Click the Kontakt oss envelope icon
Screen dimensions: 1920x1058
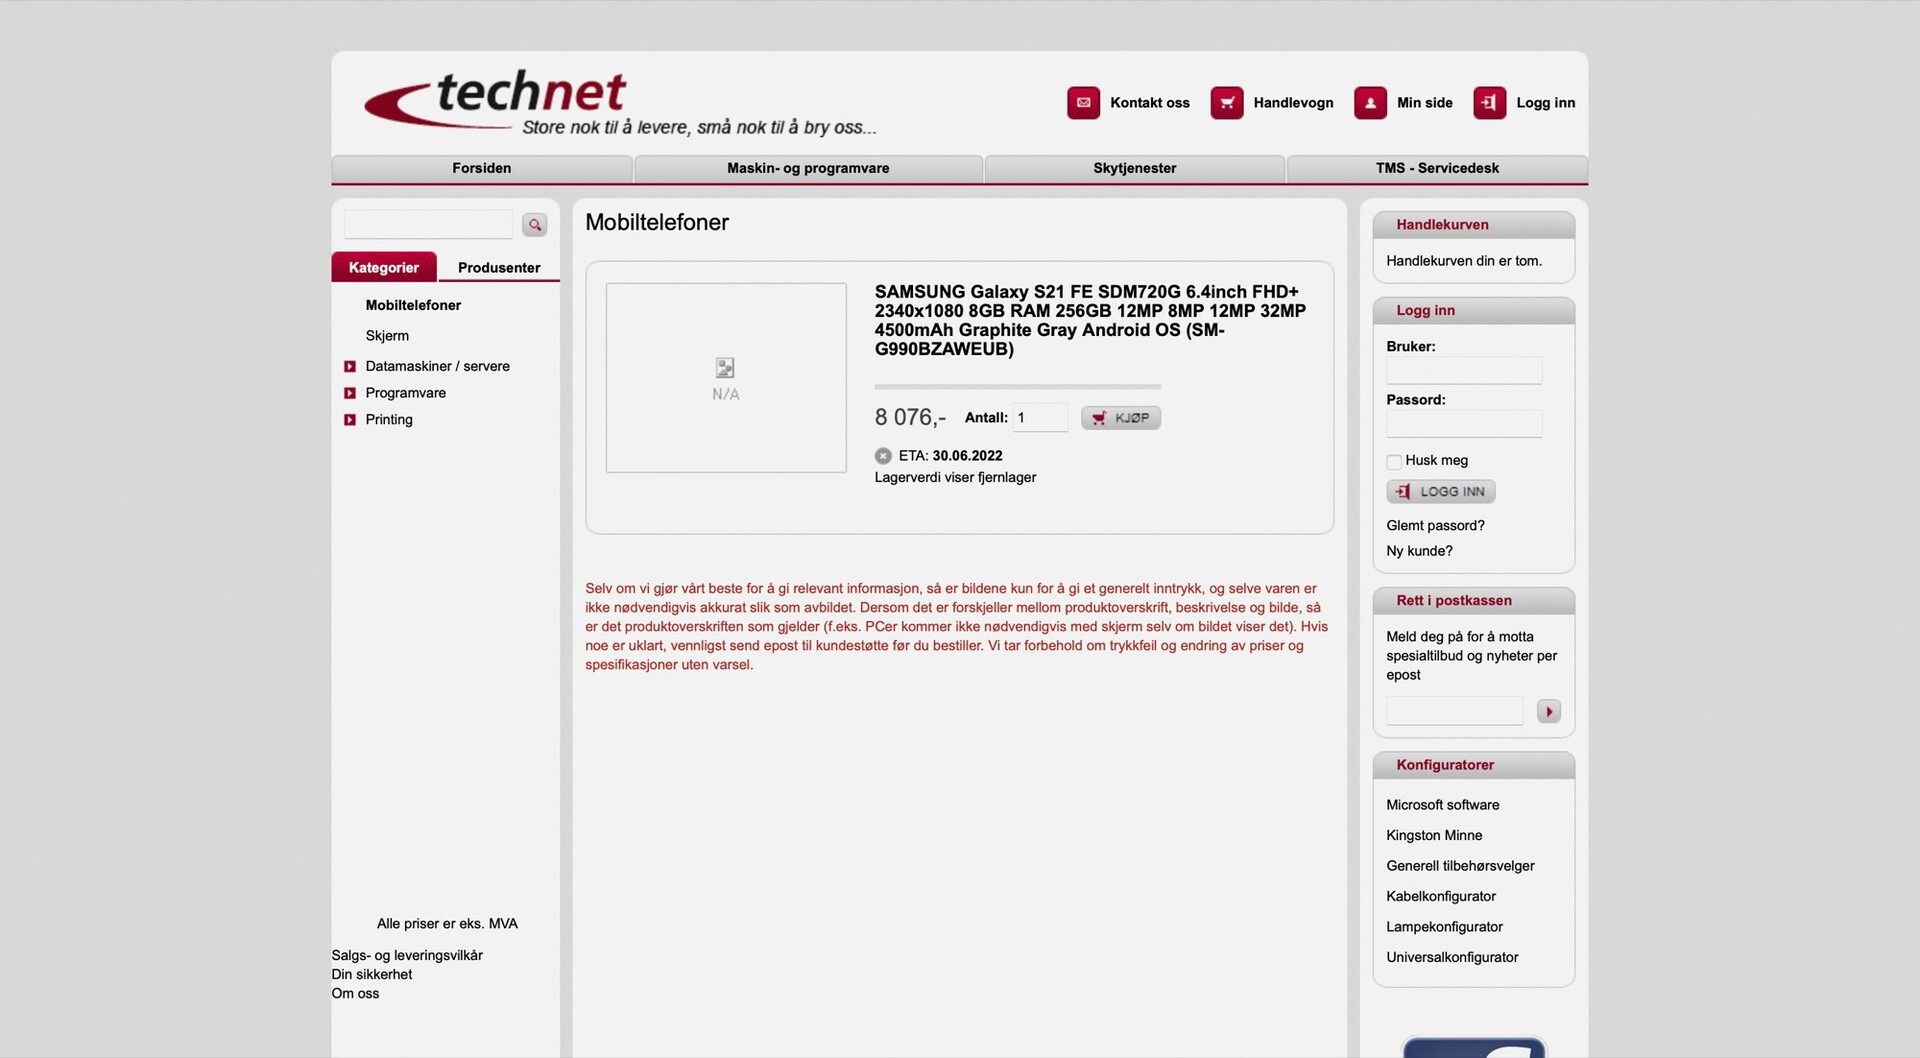[x=1083, y=103]
